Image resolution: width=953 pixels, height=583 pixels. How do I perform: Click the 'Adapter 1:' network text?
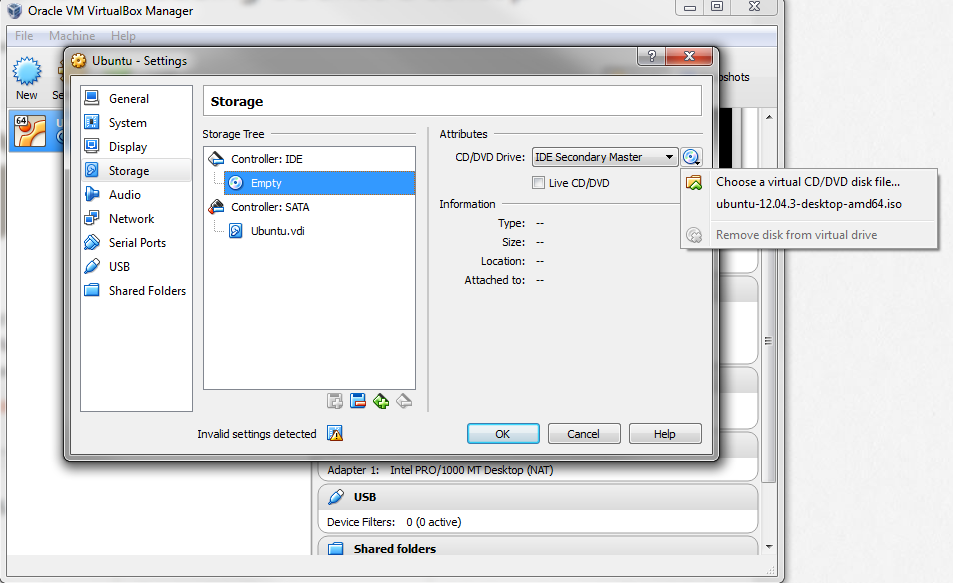353,470
